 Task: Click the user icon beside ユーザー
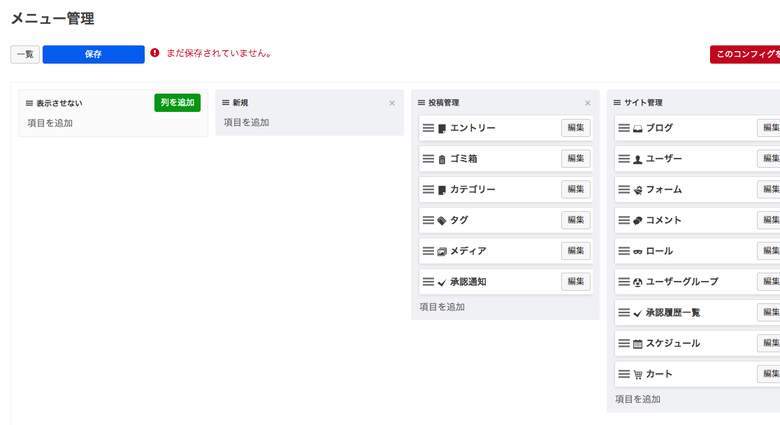tap(638, 159)
